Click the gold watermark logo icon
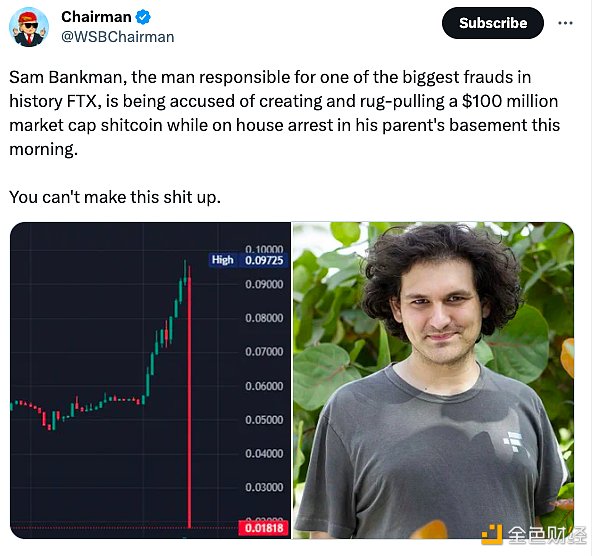 (x=492, y=534)
